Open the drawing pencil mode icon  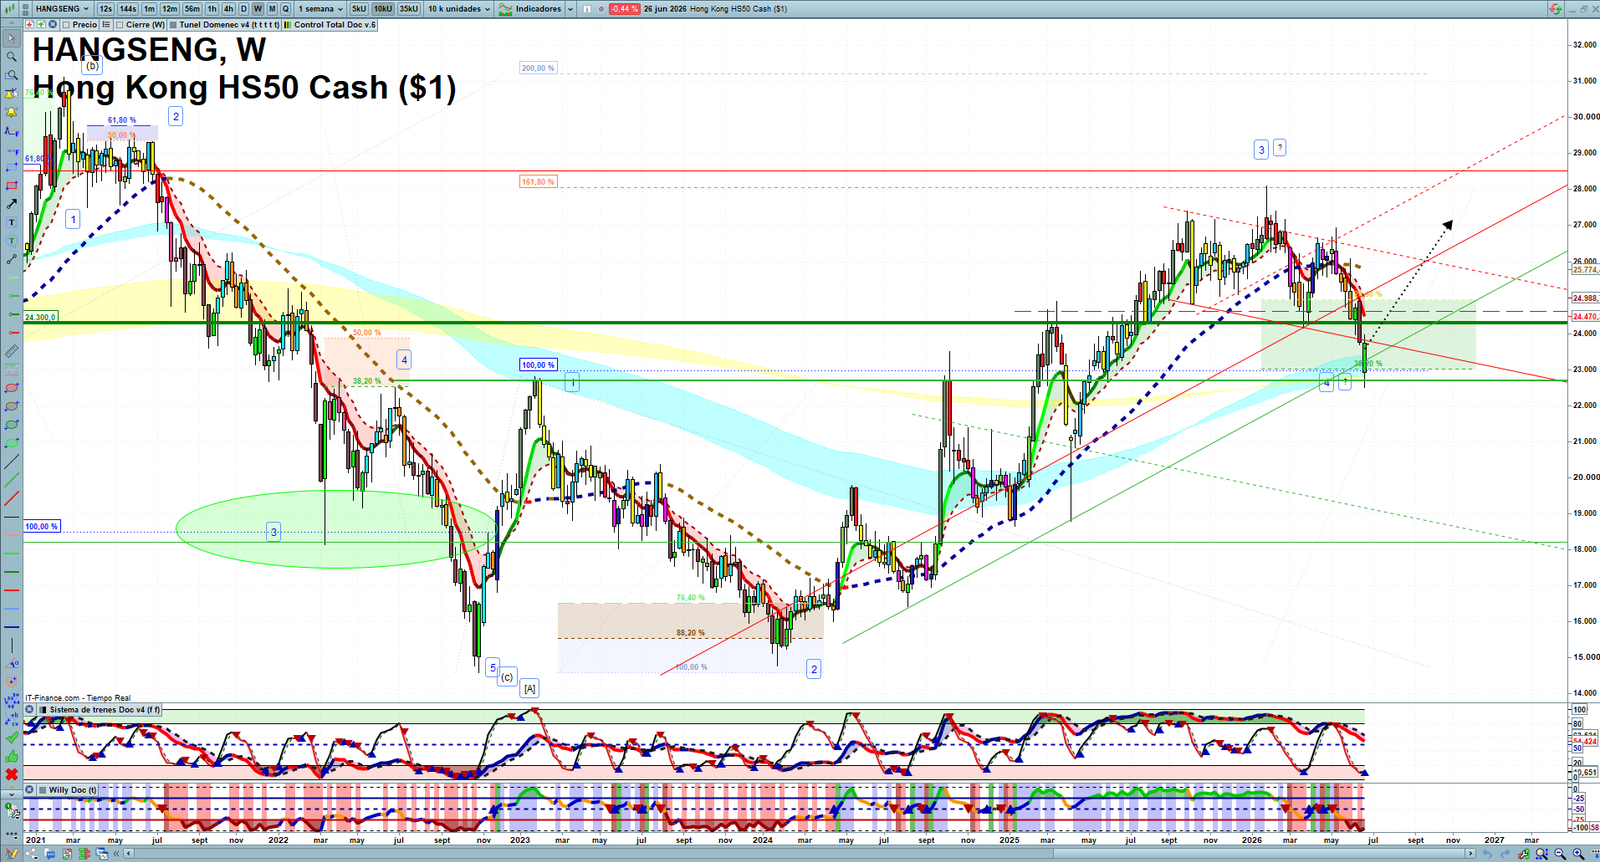pyautogui.click(x=12, y=854)
